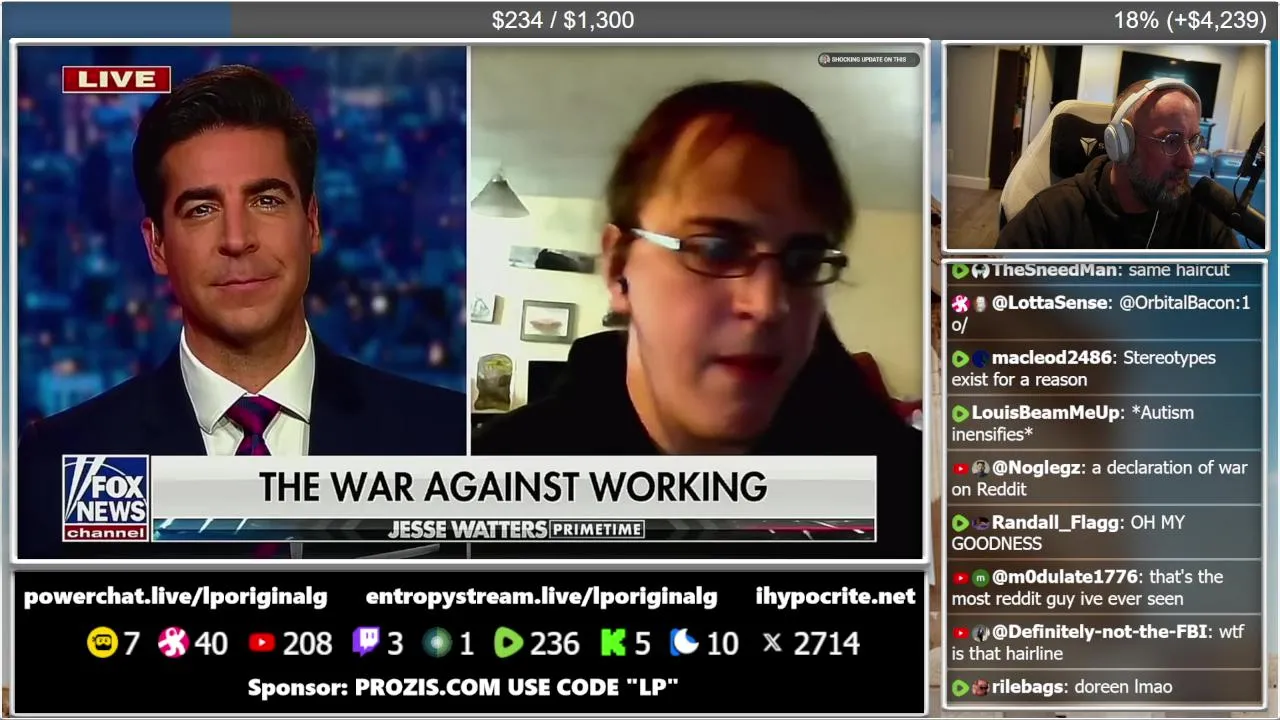Screen dimensions: 1280x720
Task: Click the red LIVE badge on the video
Action: tap(116, 79)
